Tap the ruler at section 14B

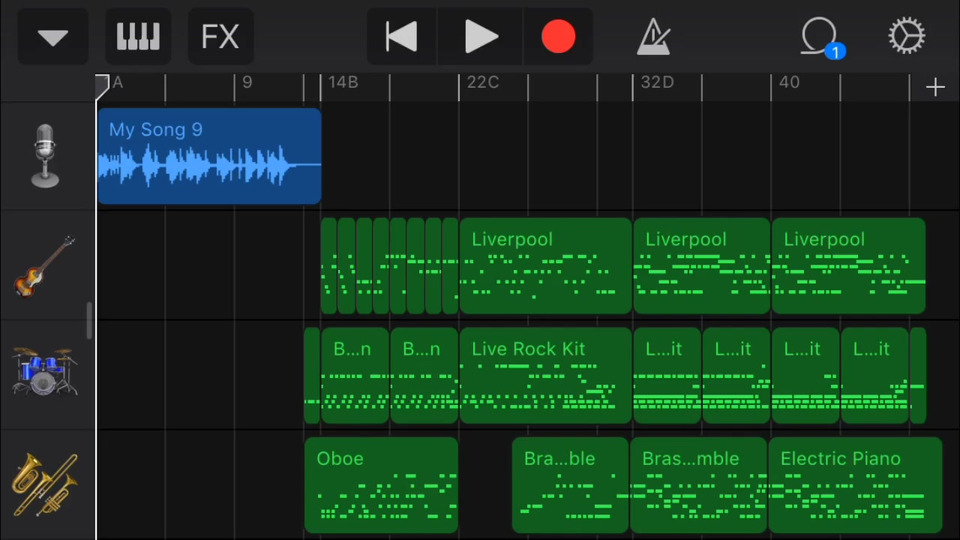tap(343, 83)
